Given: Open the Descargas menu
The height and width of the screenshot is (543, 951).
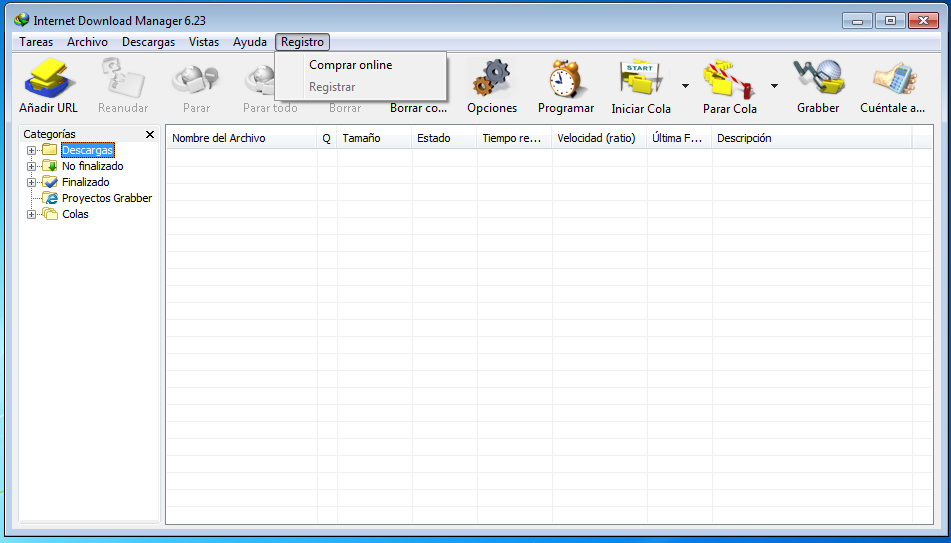Looking at the screenshot, I should coord(149,42).
